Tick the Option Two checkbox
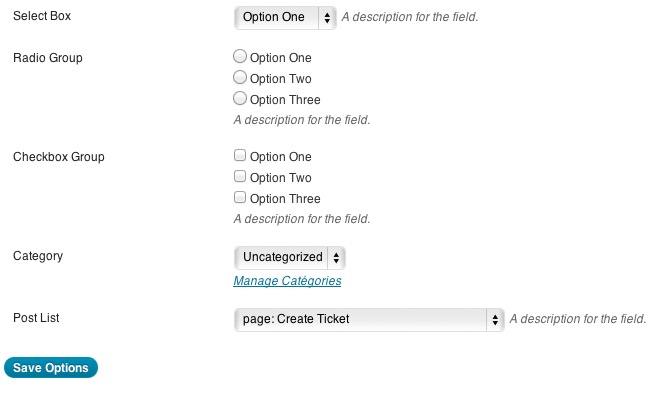Viewport: 657px width, 396px height. pyautogui.click(x=240, y=176)
